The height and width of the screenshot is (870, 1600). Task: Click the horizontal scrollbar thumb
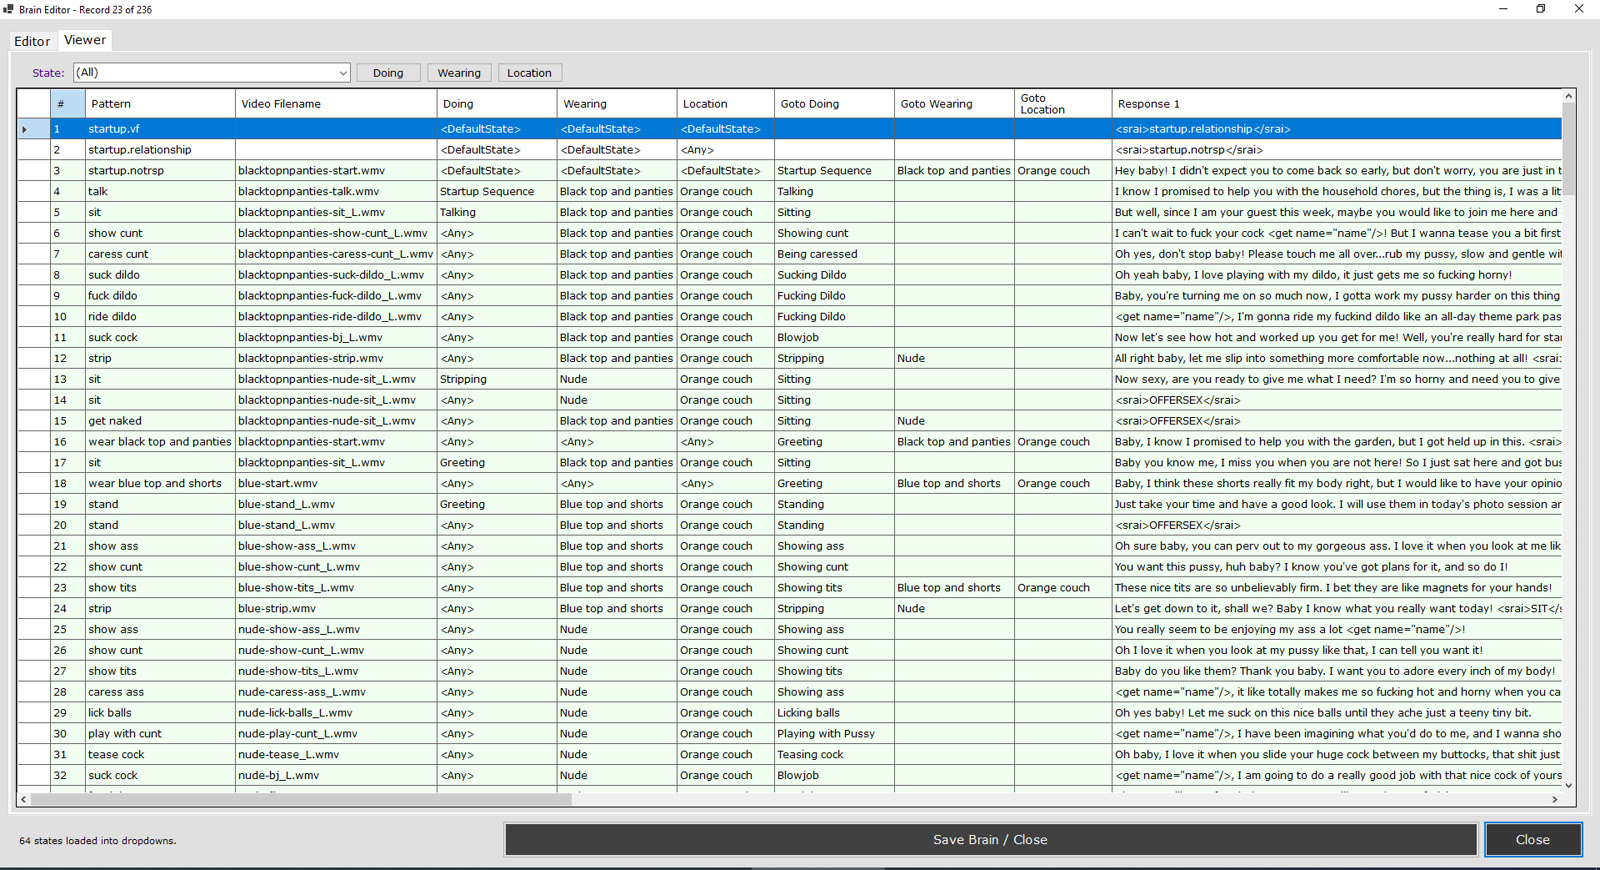301,800
